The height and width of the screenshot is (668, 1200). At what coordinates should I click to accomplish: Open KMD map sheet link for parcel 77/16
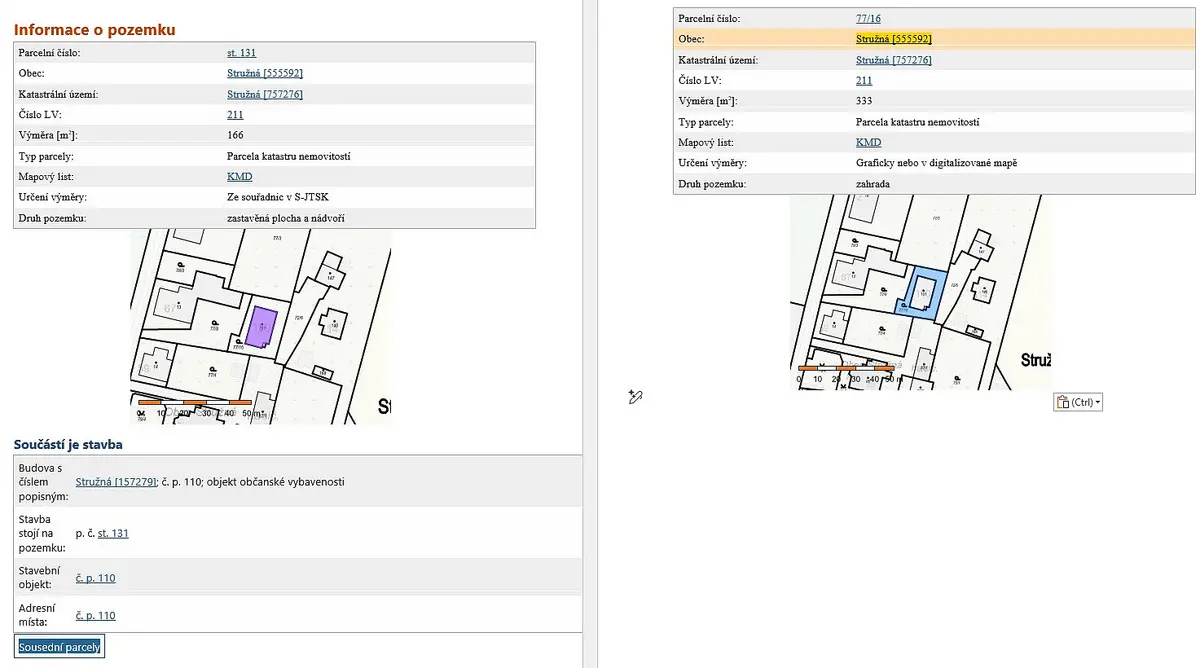tap(869, 143)
